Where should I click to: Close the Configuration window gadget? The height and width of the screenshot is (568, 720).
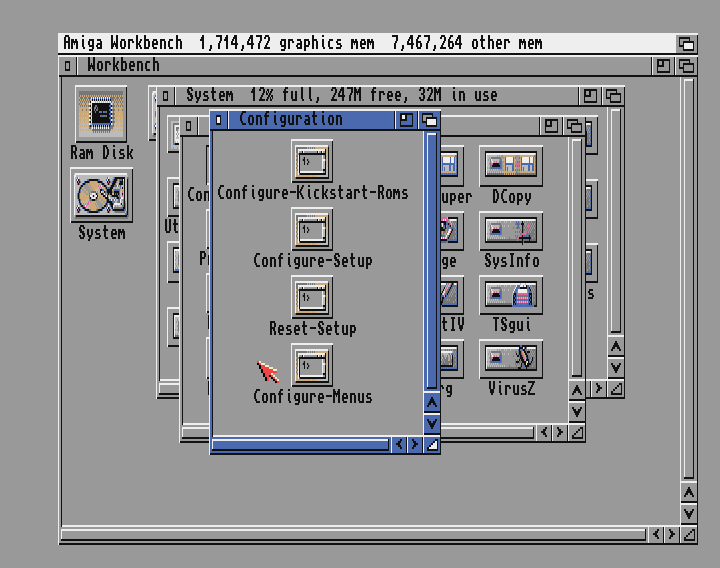[219, 120]
